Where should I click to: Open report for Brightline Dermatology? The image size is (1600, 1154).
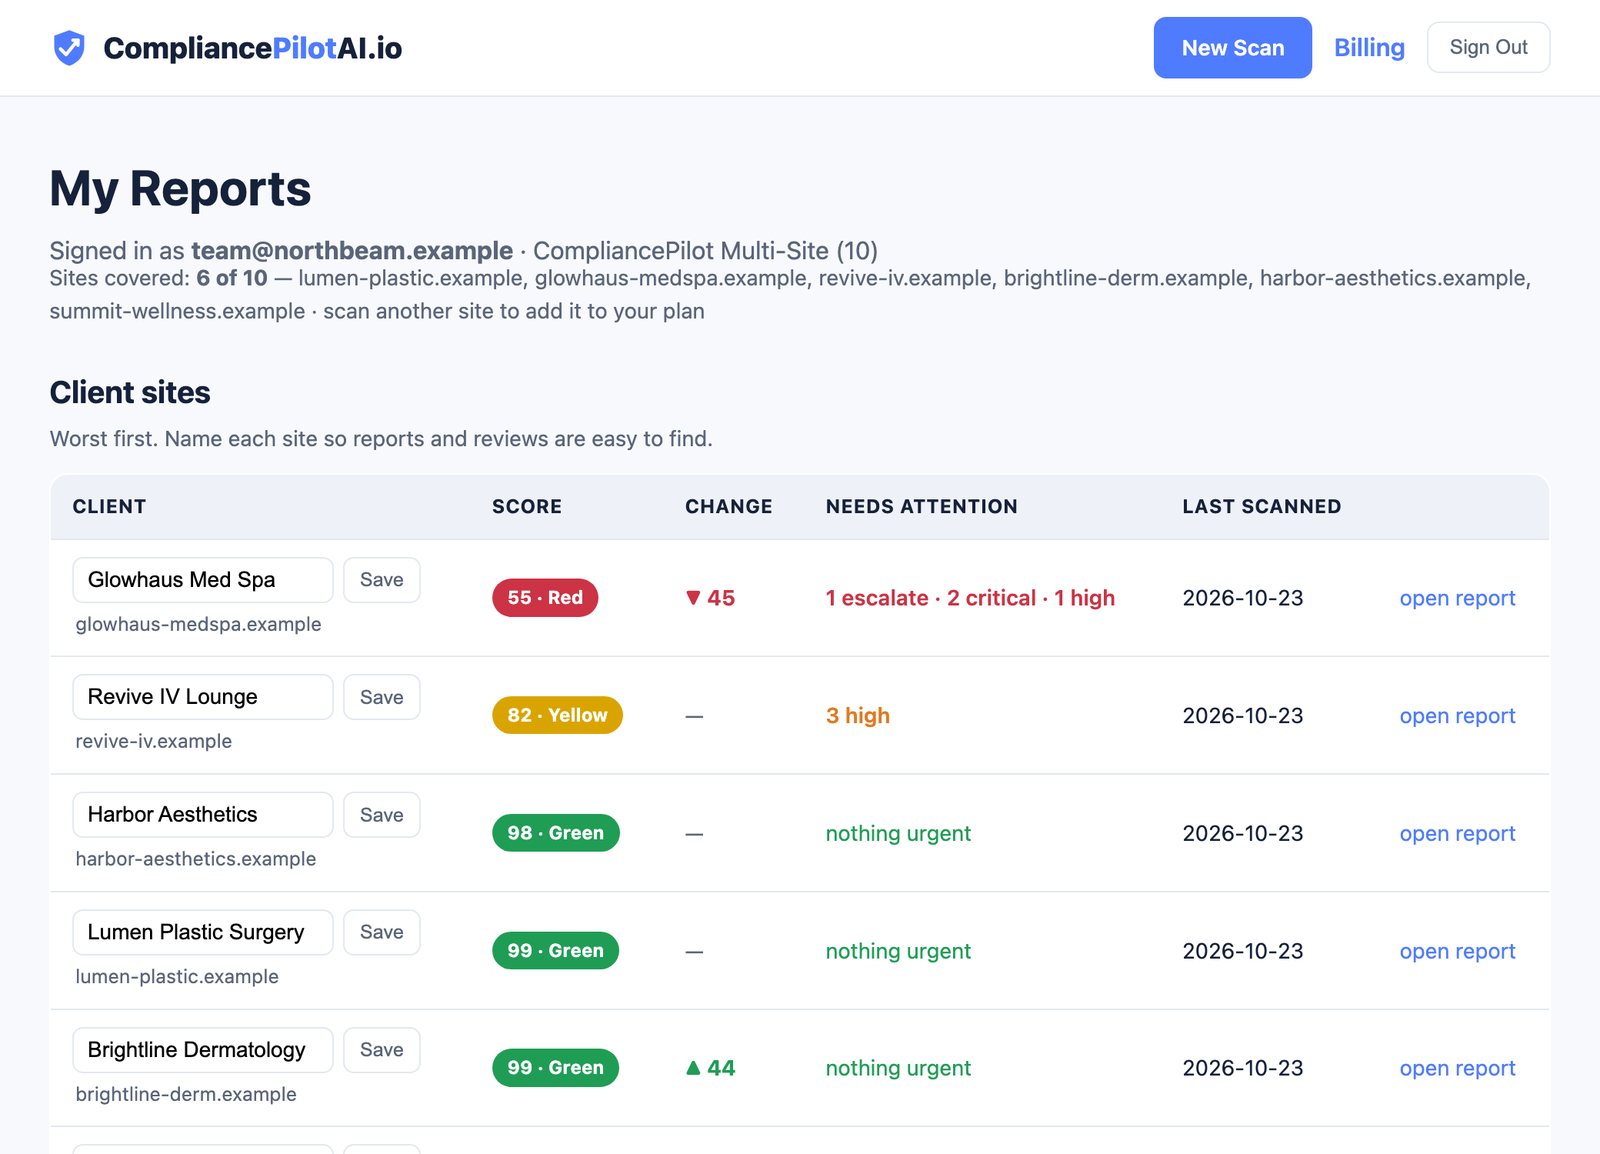click(x=1457, y=1068)
